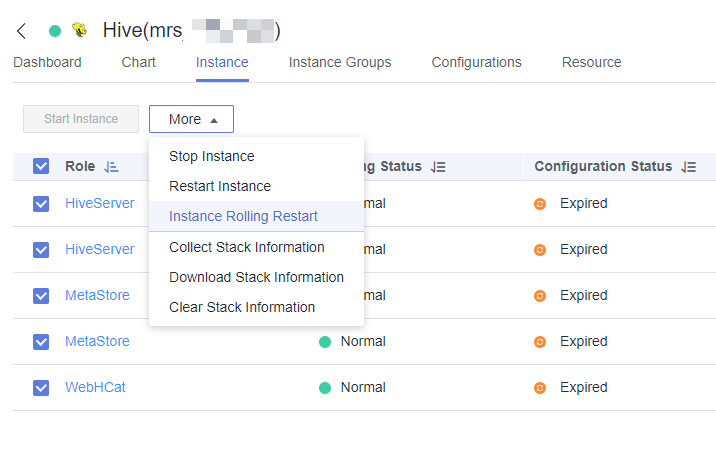Click the Expired icon in the second HiveServer row
The image size is (716, 452).
[540, 250]
